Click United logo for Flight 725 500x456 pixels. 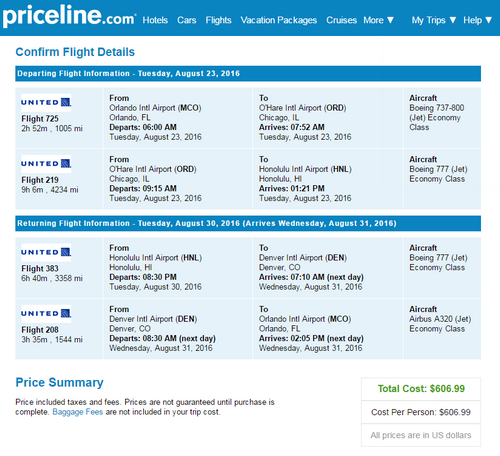46,102
